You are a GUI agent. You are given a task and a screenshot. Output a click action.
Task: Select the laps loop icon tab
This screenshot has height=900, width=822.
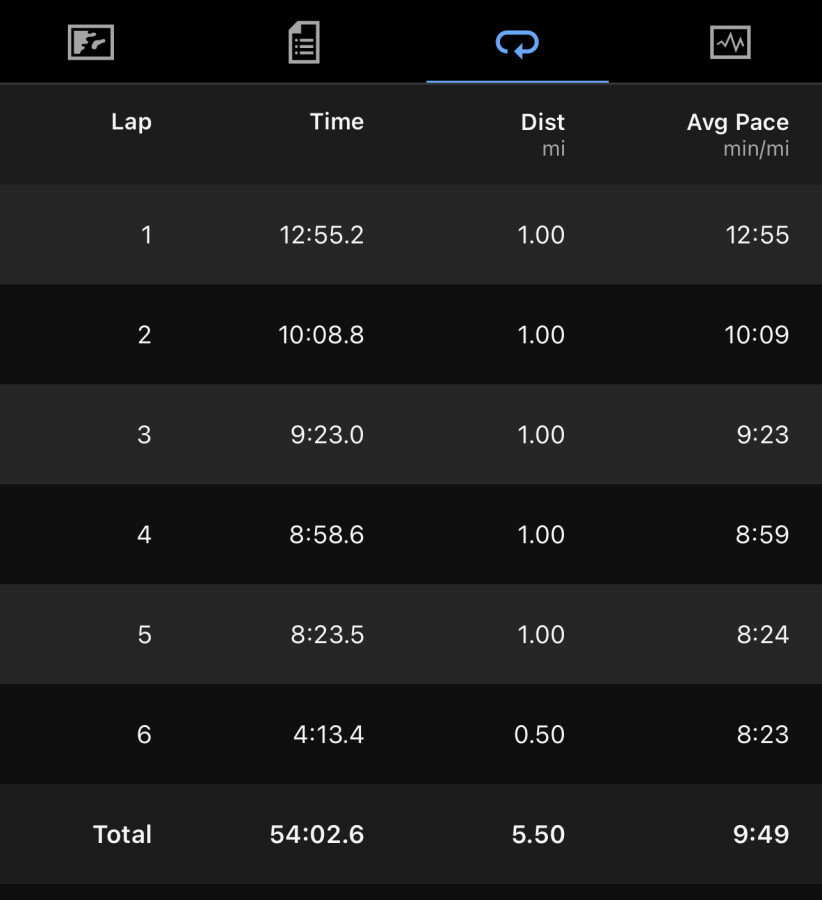click(517, 44)
